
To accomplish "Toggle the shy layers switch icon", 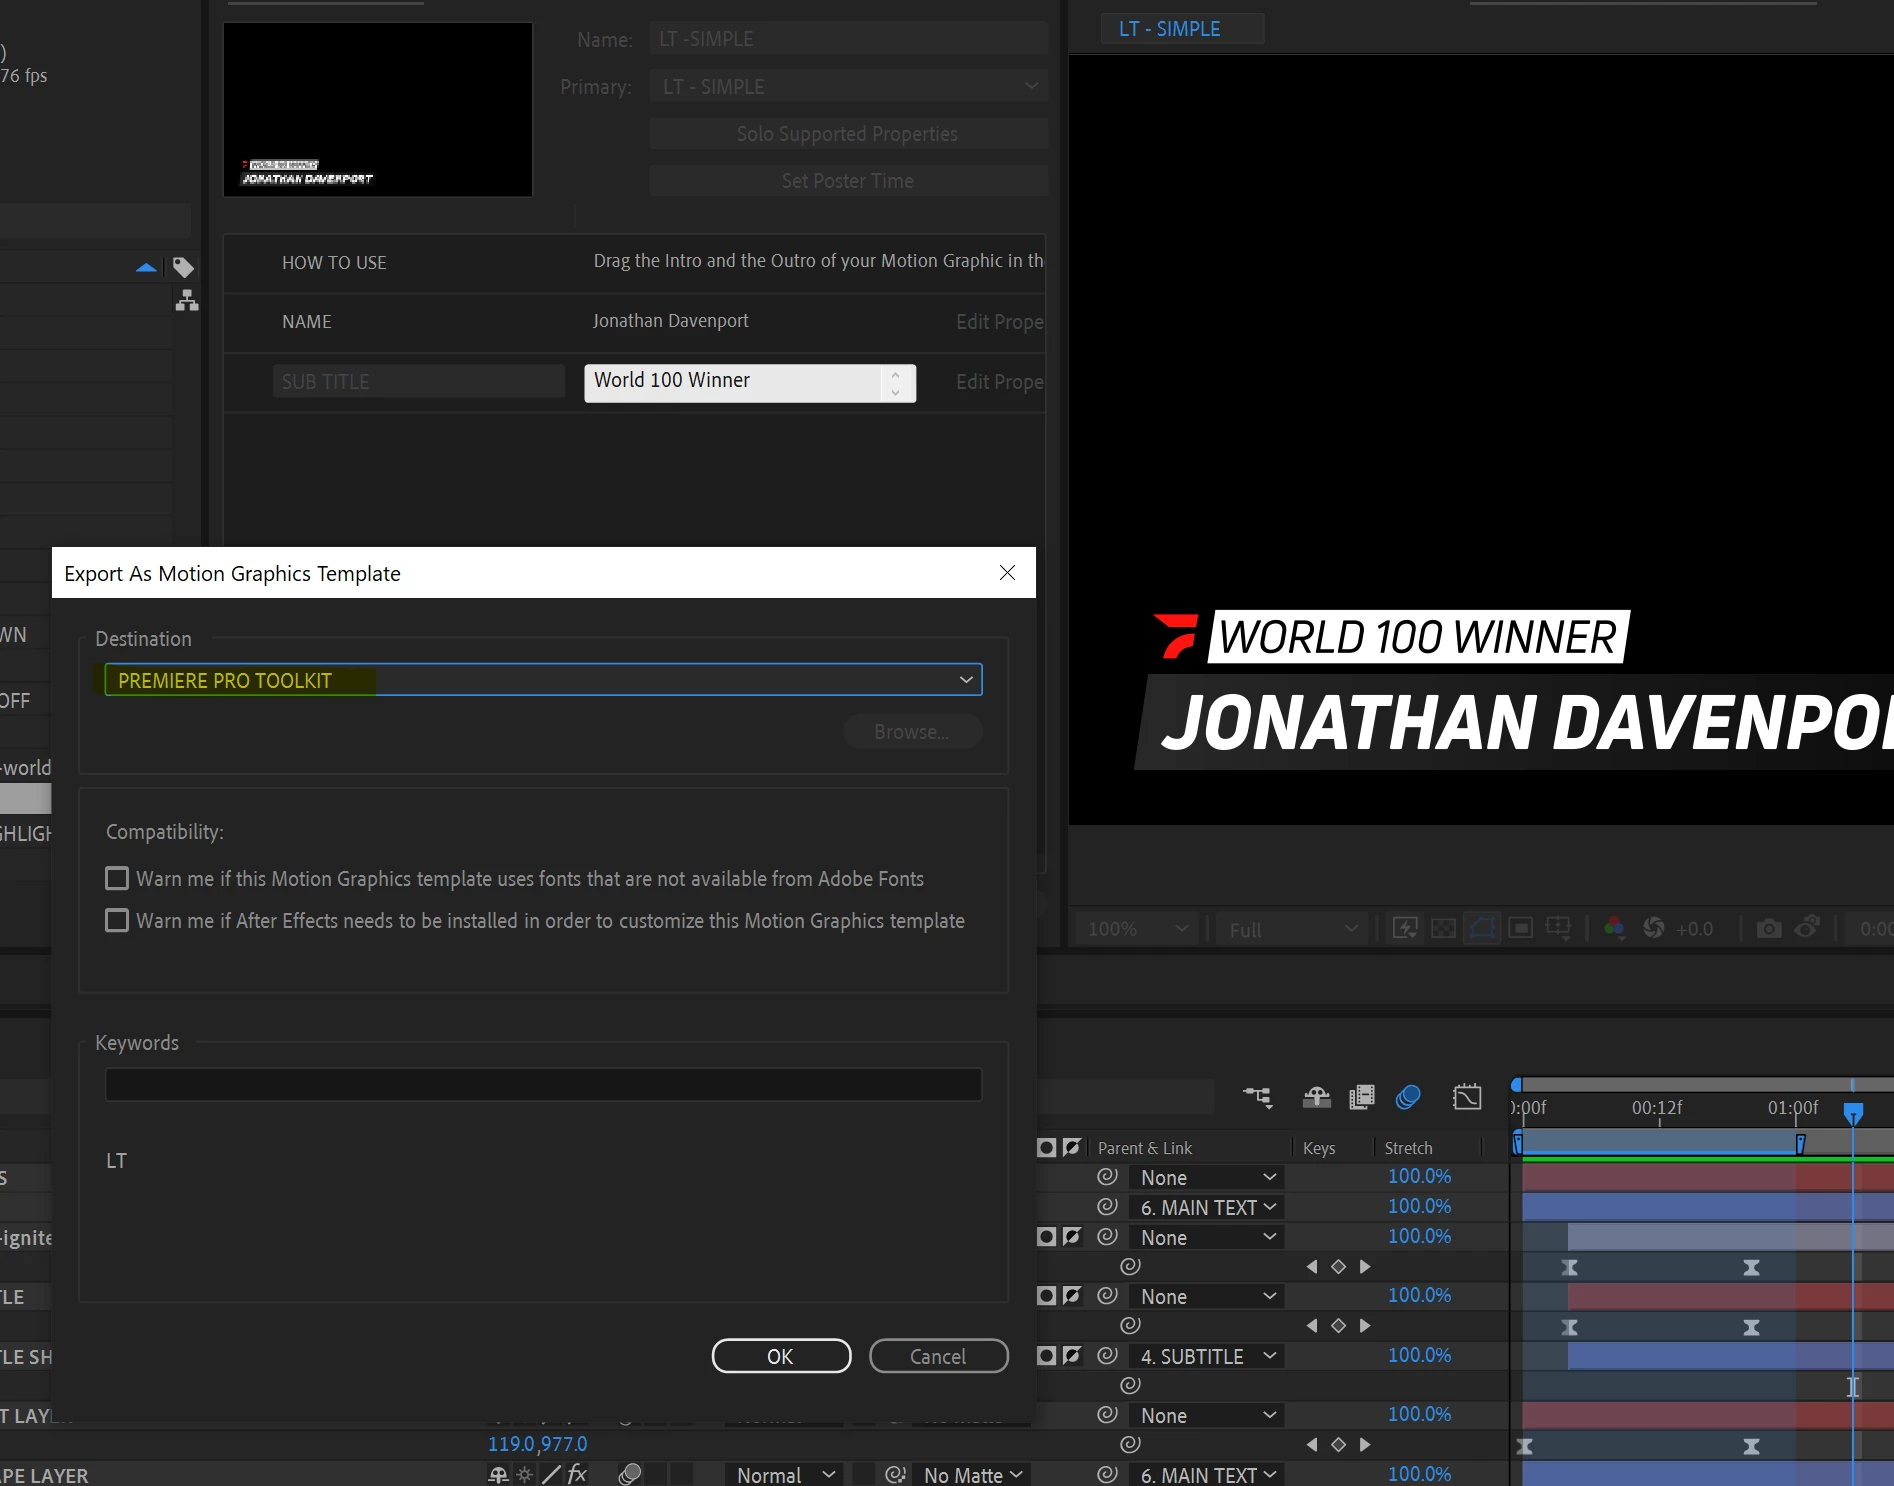I will [1317, 1097].
